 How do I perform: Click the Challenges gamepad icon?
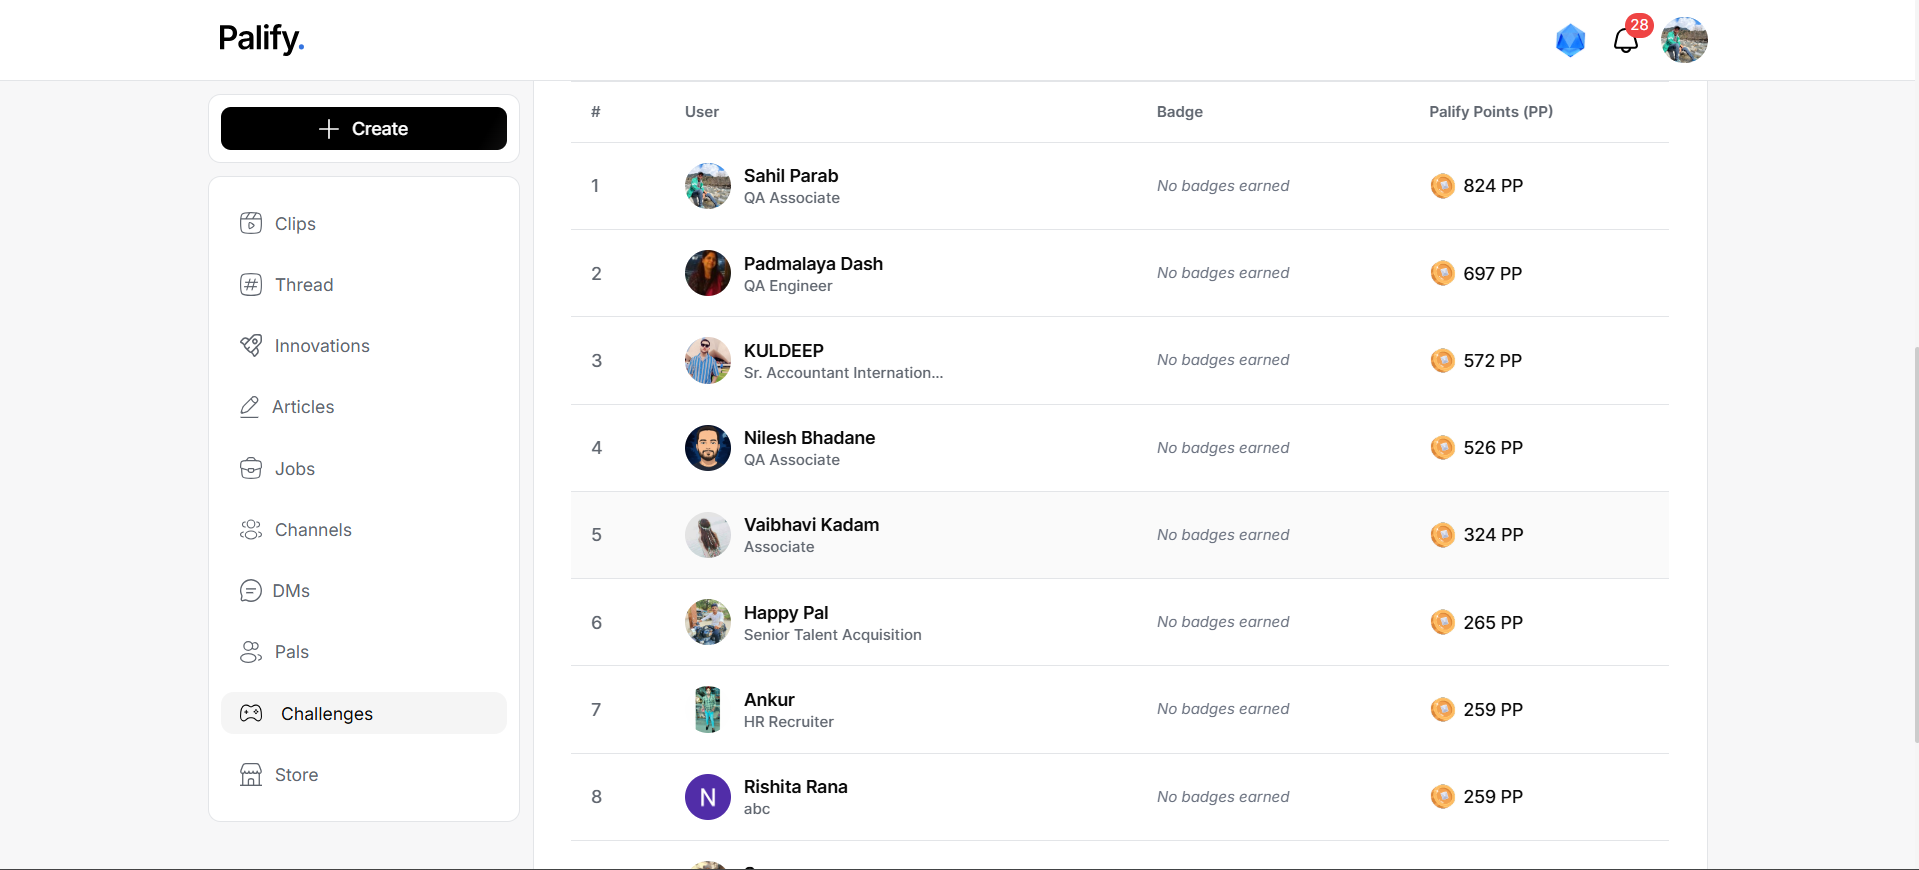tap(251, 713)
